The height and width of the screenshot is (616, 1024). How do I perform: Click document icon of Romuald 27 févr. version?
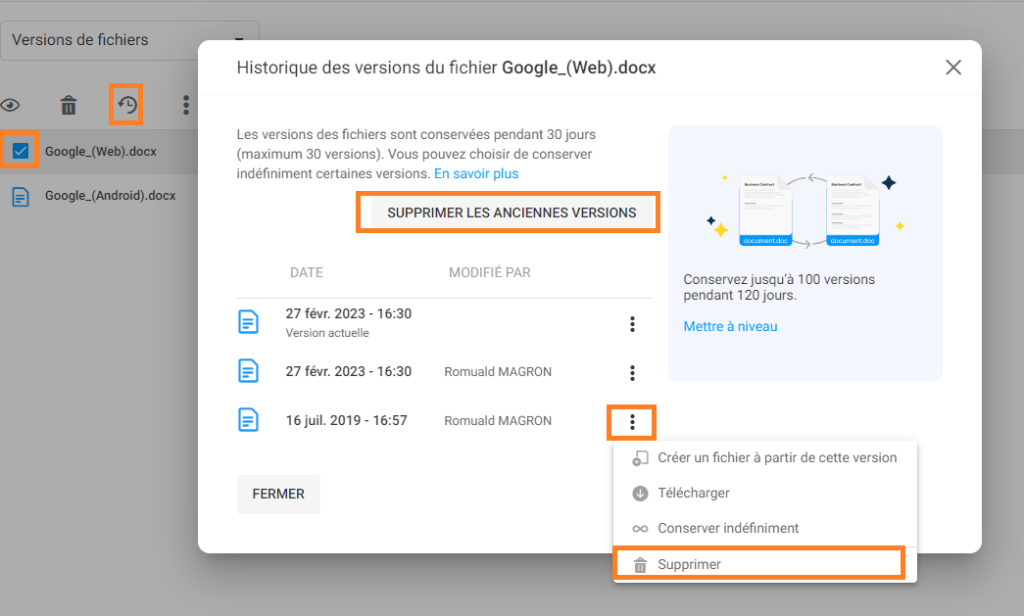248,371
